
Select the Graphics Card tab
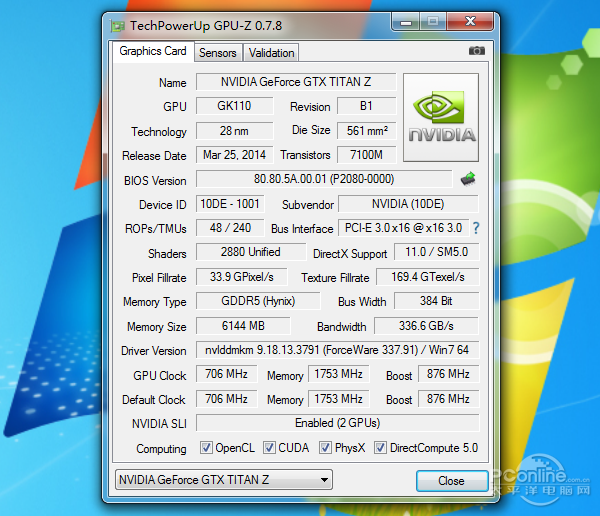tap(153, 51)
